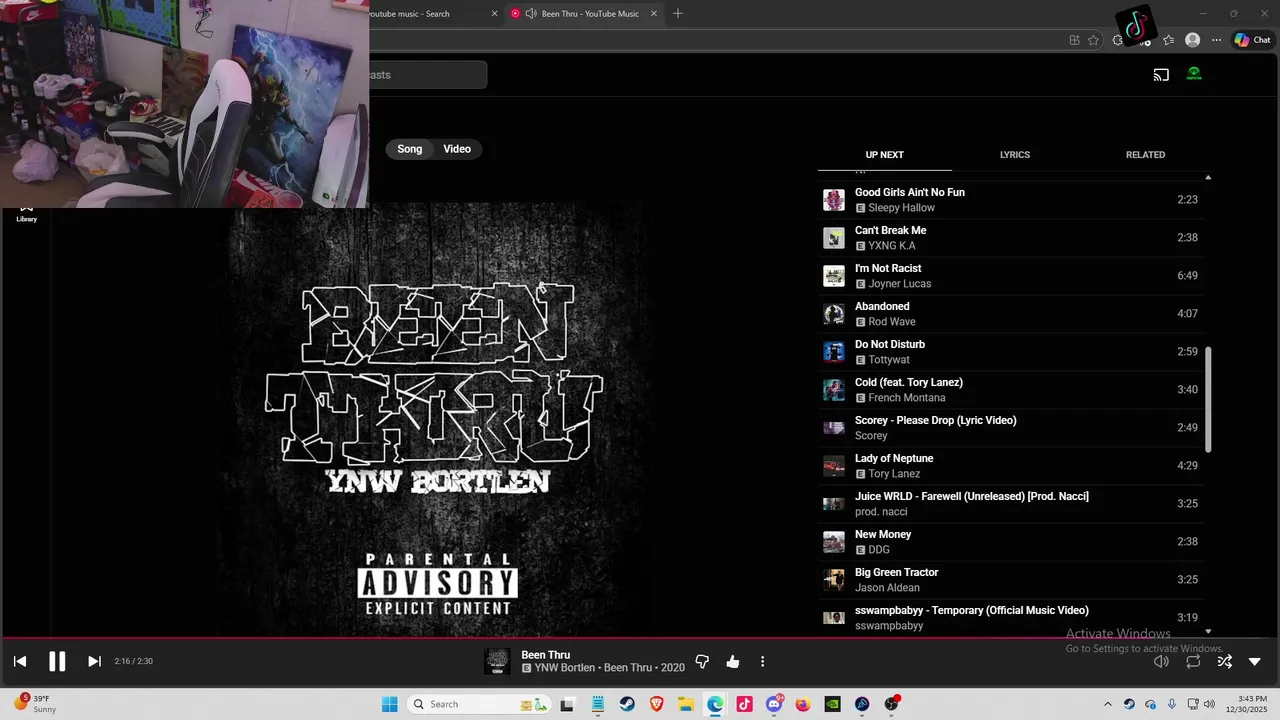Open NVIDIA app from the taskbar
The width and height of the screenshot is (1280, 720).
[x=832, y=704]
